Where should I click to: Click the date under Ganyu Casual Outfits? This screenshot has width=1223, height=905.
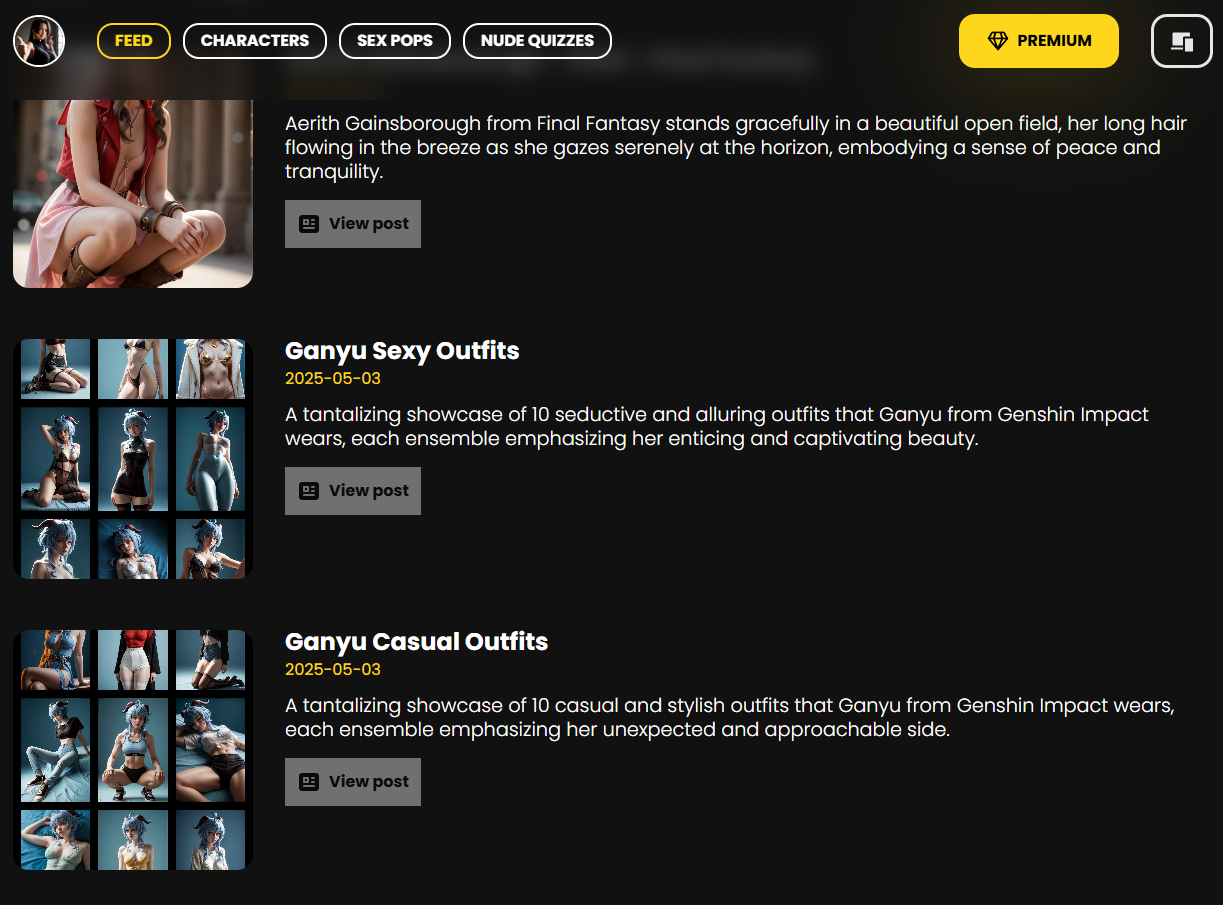333,670
